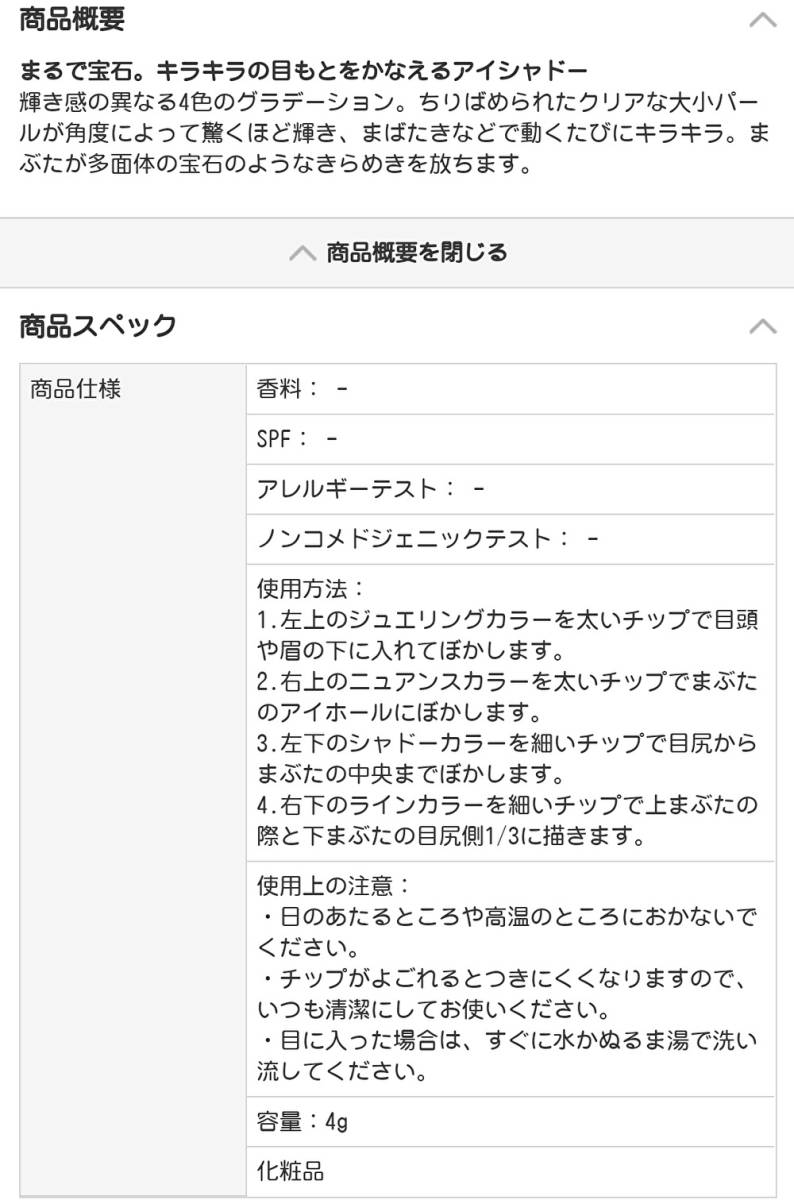This screenshot has width=794, height=1200.
Task: Click the 商品概要を閉じる button
Action: point(397,253)
